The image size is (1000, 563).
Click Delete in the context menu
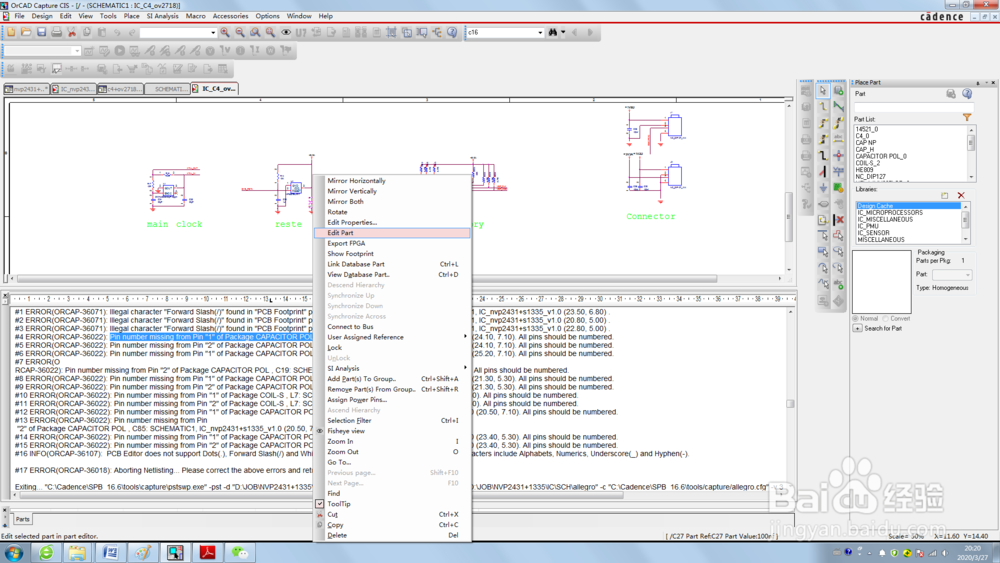point(392,535)
